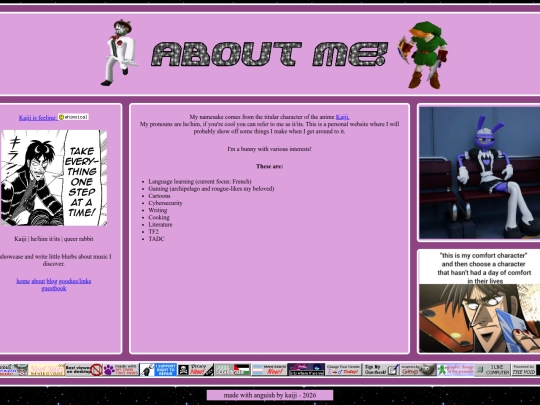540x405 pixels.
Task: Click the whimsical mood smiley indicator
Action: 73,117
